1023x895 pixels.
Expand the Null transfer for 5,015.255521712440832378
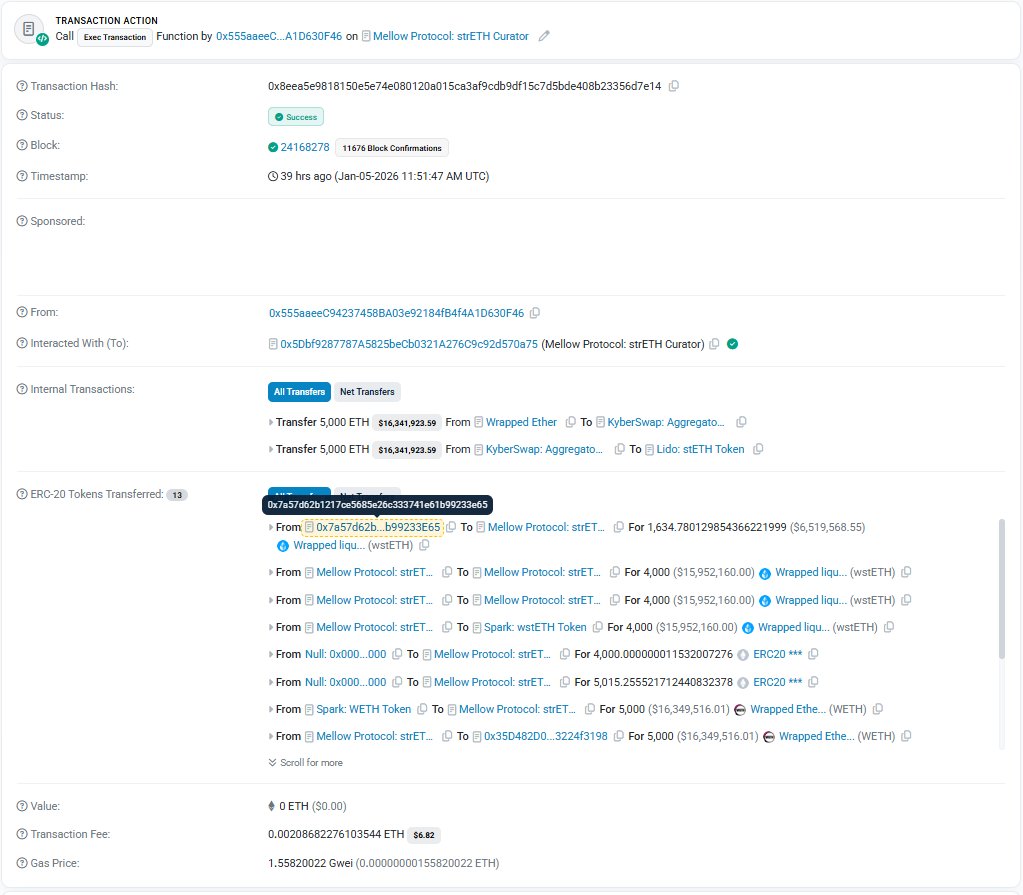point(271,682)
